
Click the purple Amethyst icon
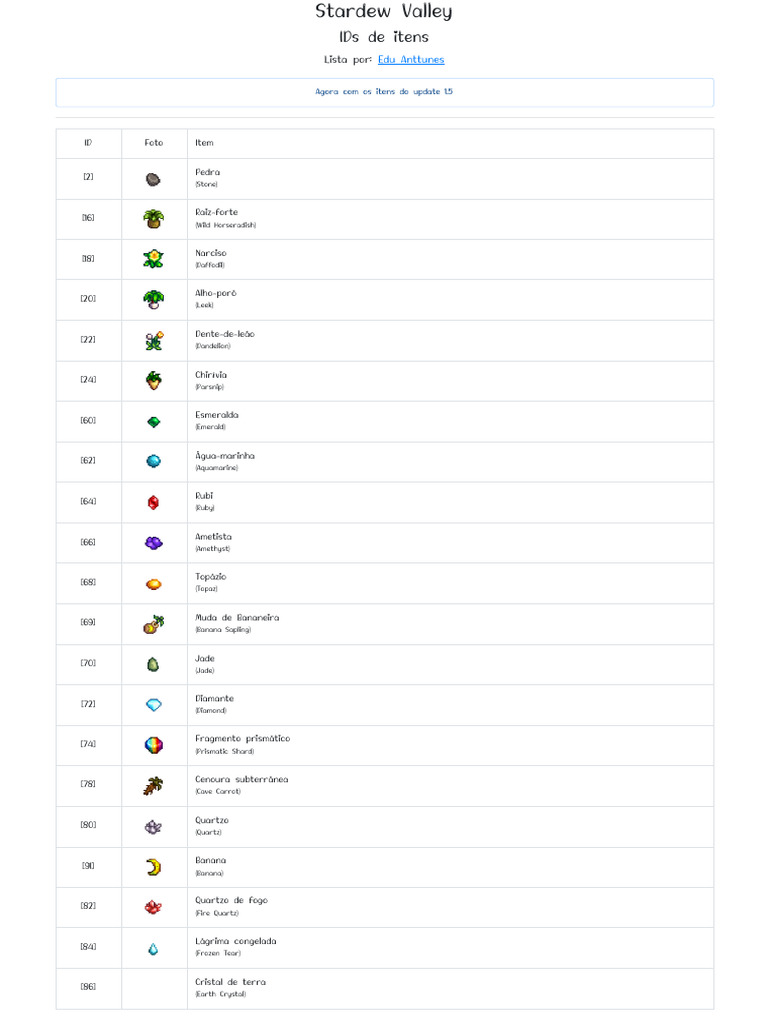pos(153,543)
